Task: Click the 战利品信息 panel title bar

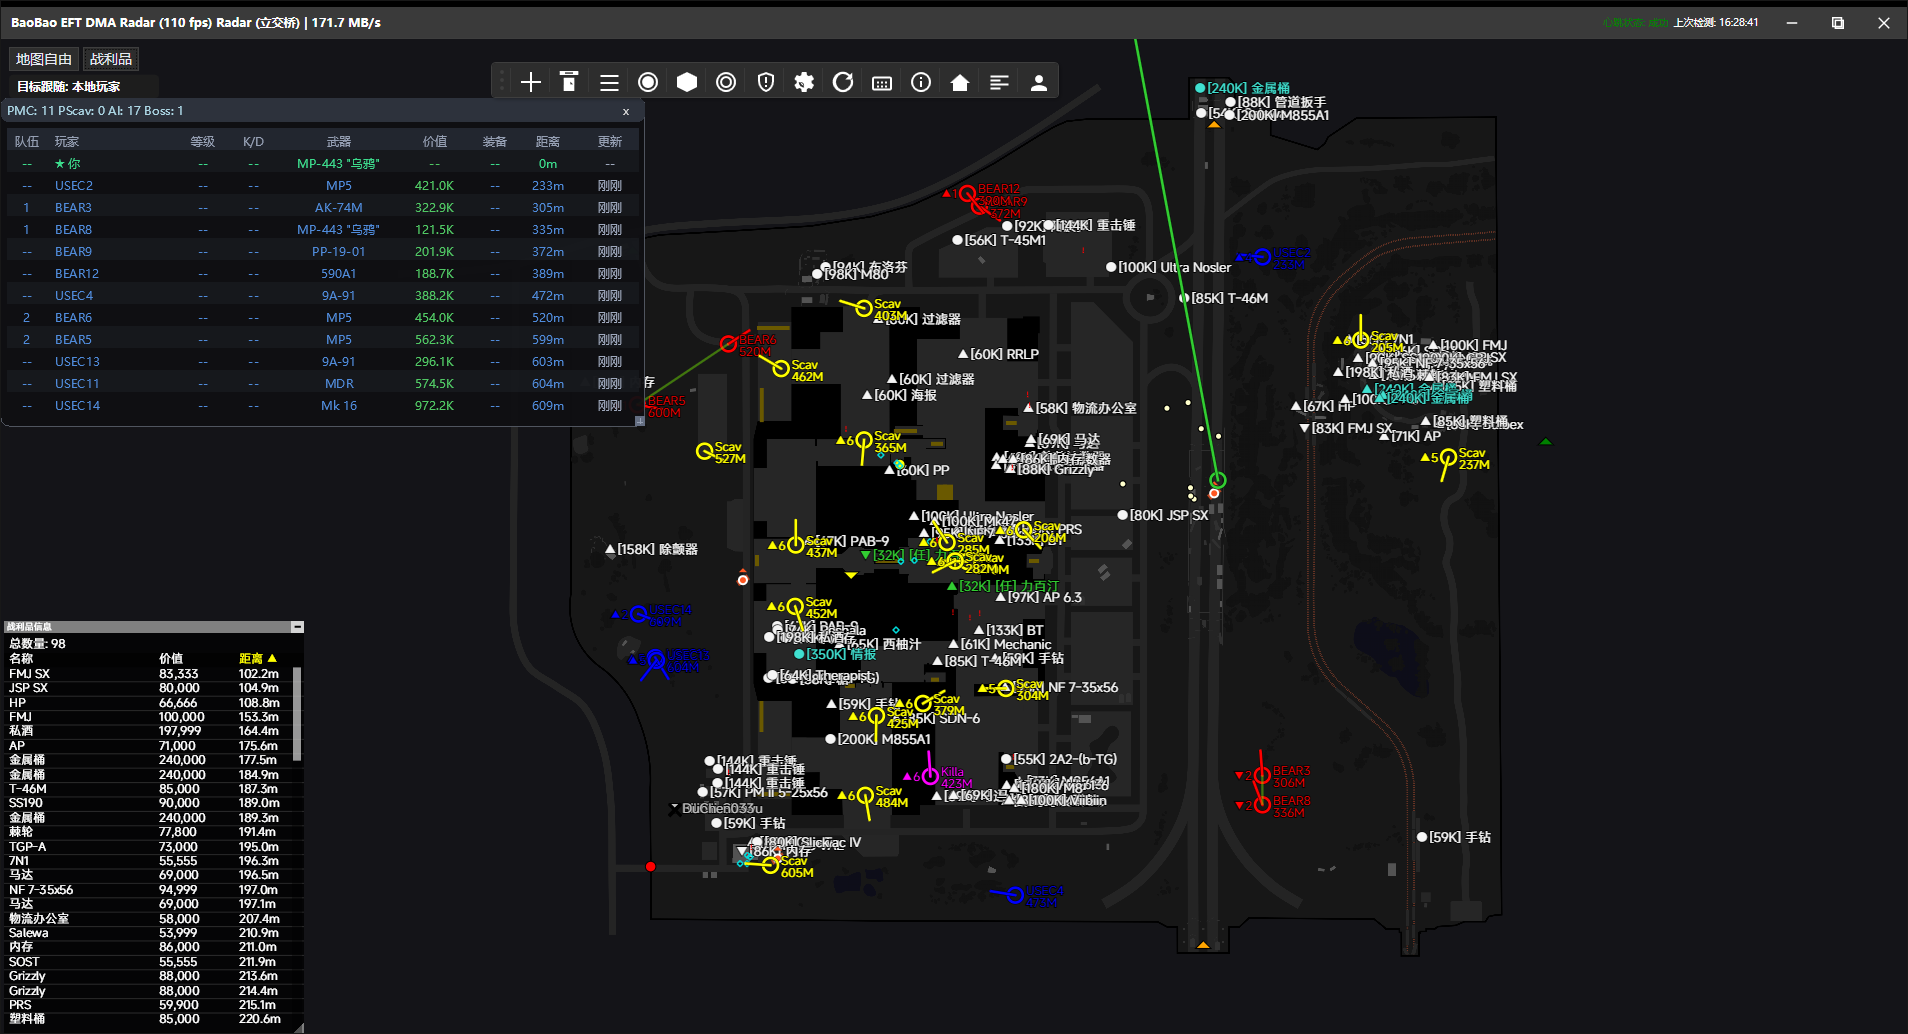Action: (147, 627)
